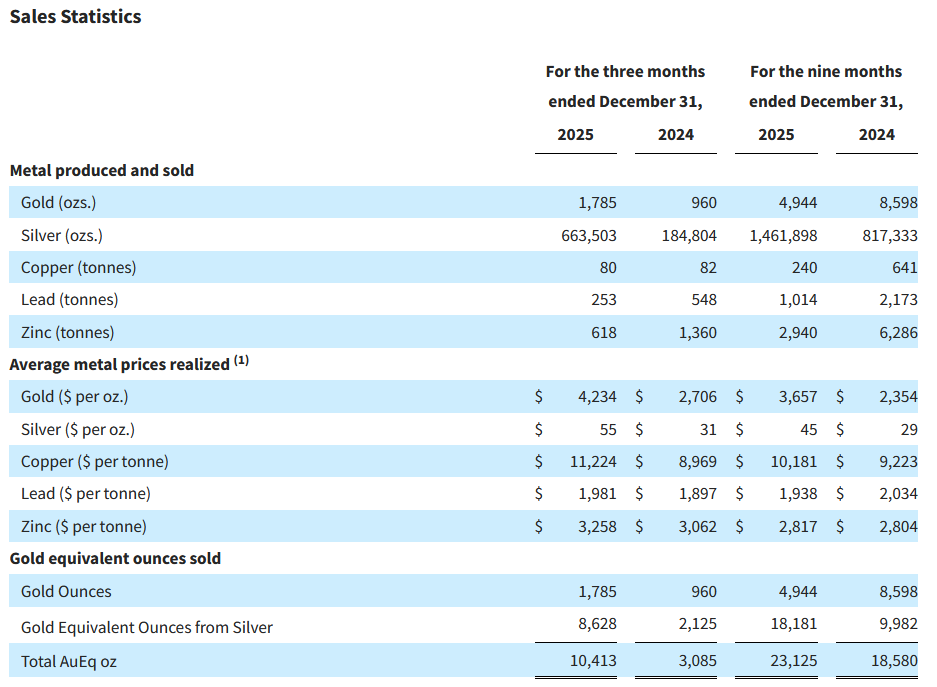
Task: Click the Copper price value 11,224
Action: (x=593, y=462)
